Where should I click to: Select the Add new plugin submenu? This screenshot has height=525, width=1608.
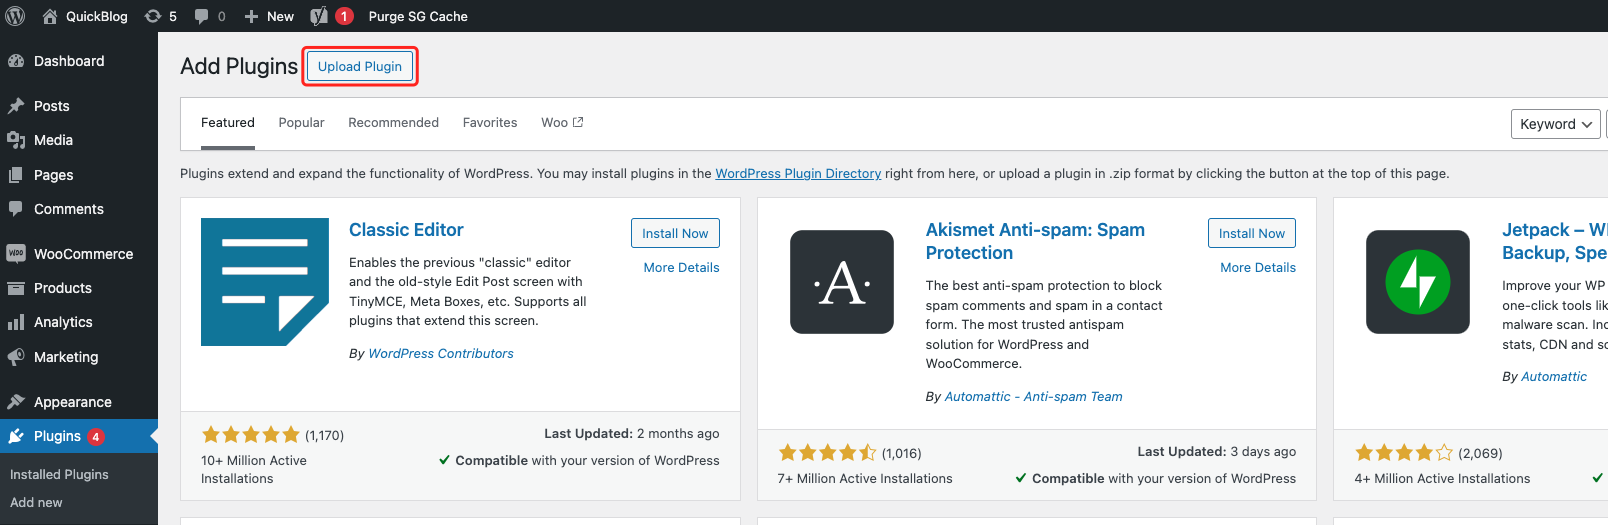36,502
